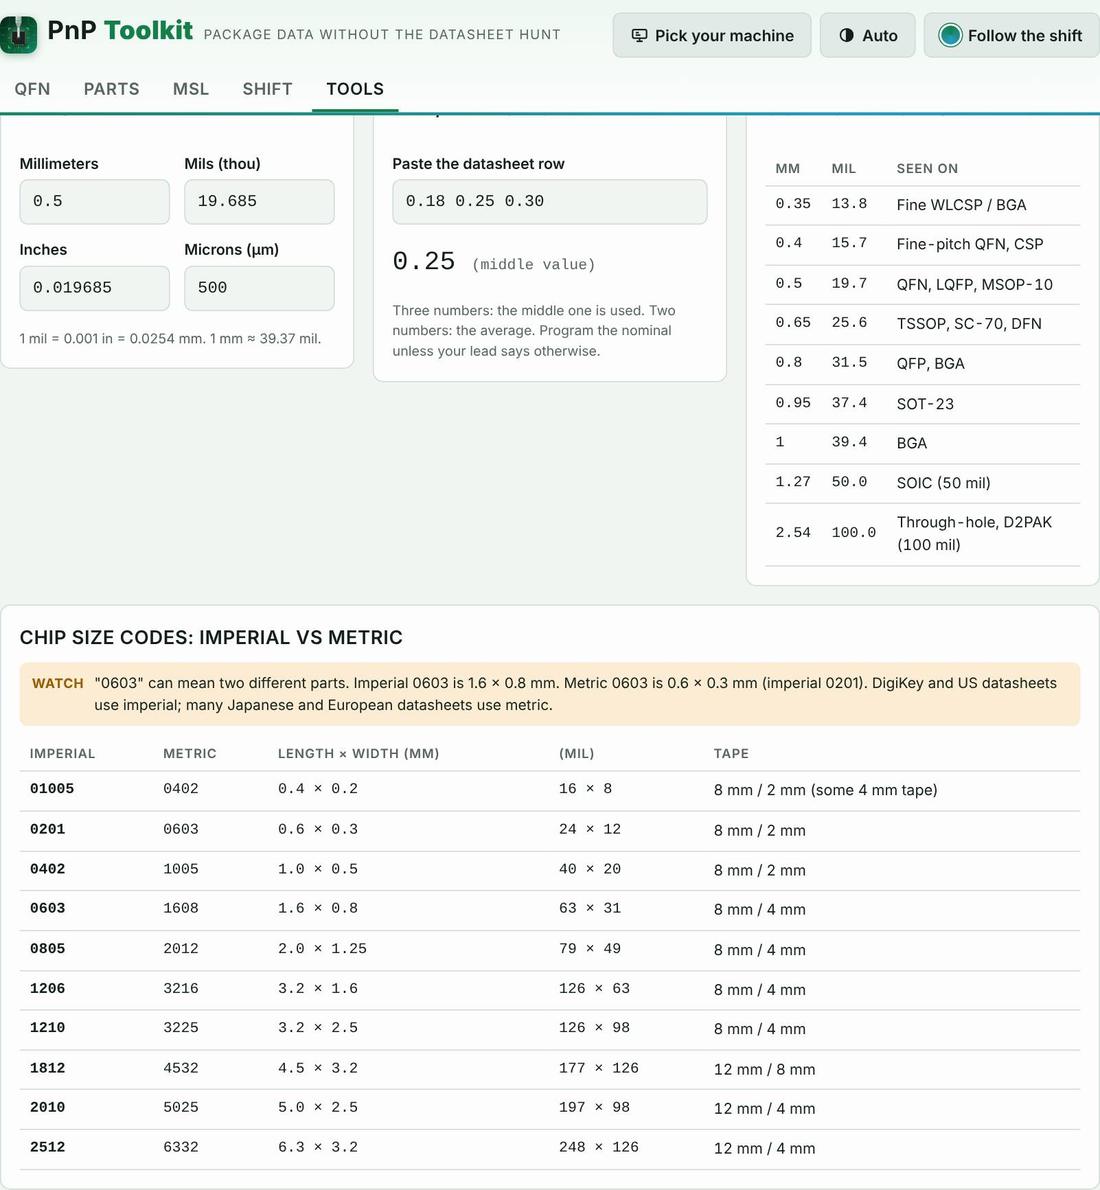Click the conversion note below the inputs
The height and width of the screenshot is (1190, 1100).
(x=170, y=339)
